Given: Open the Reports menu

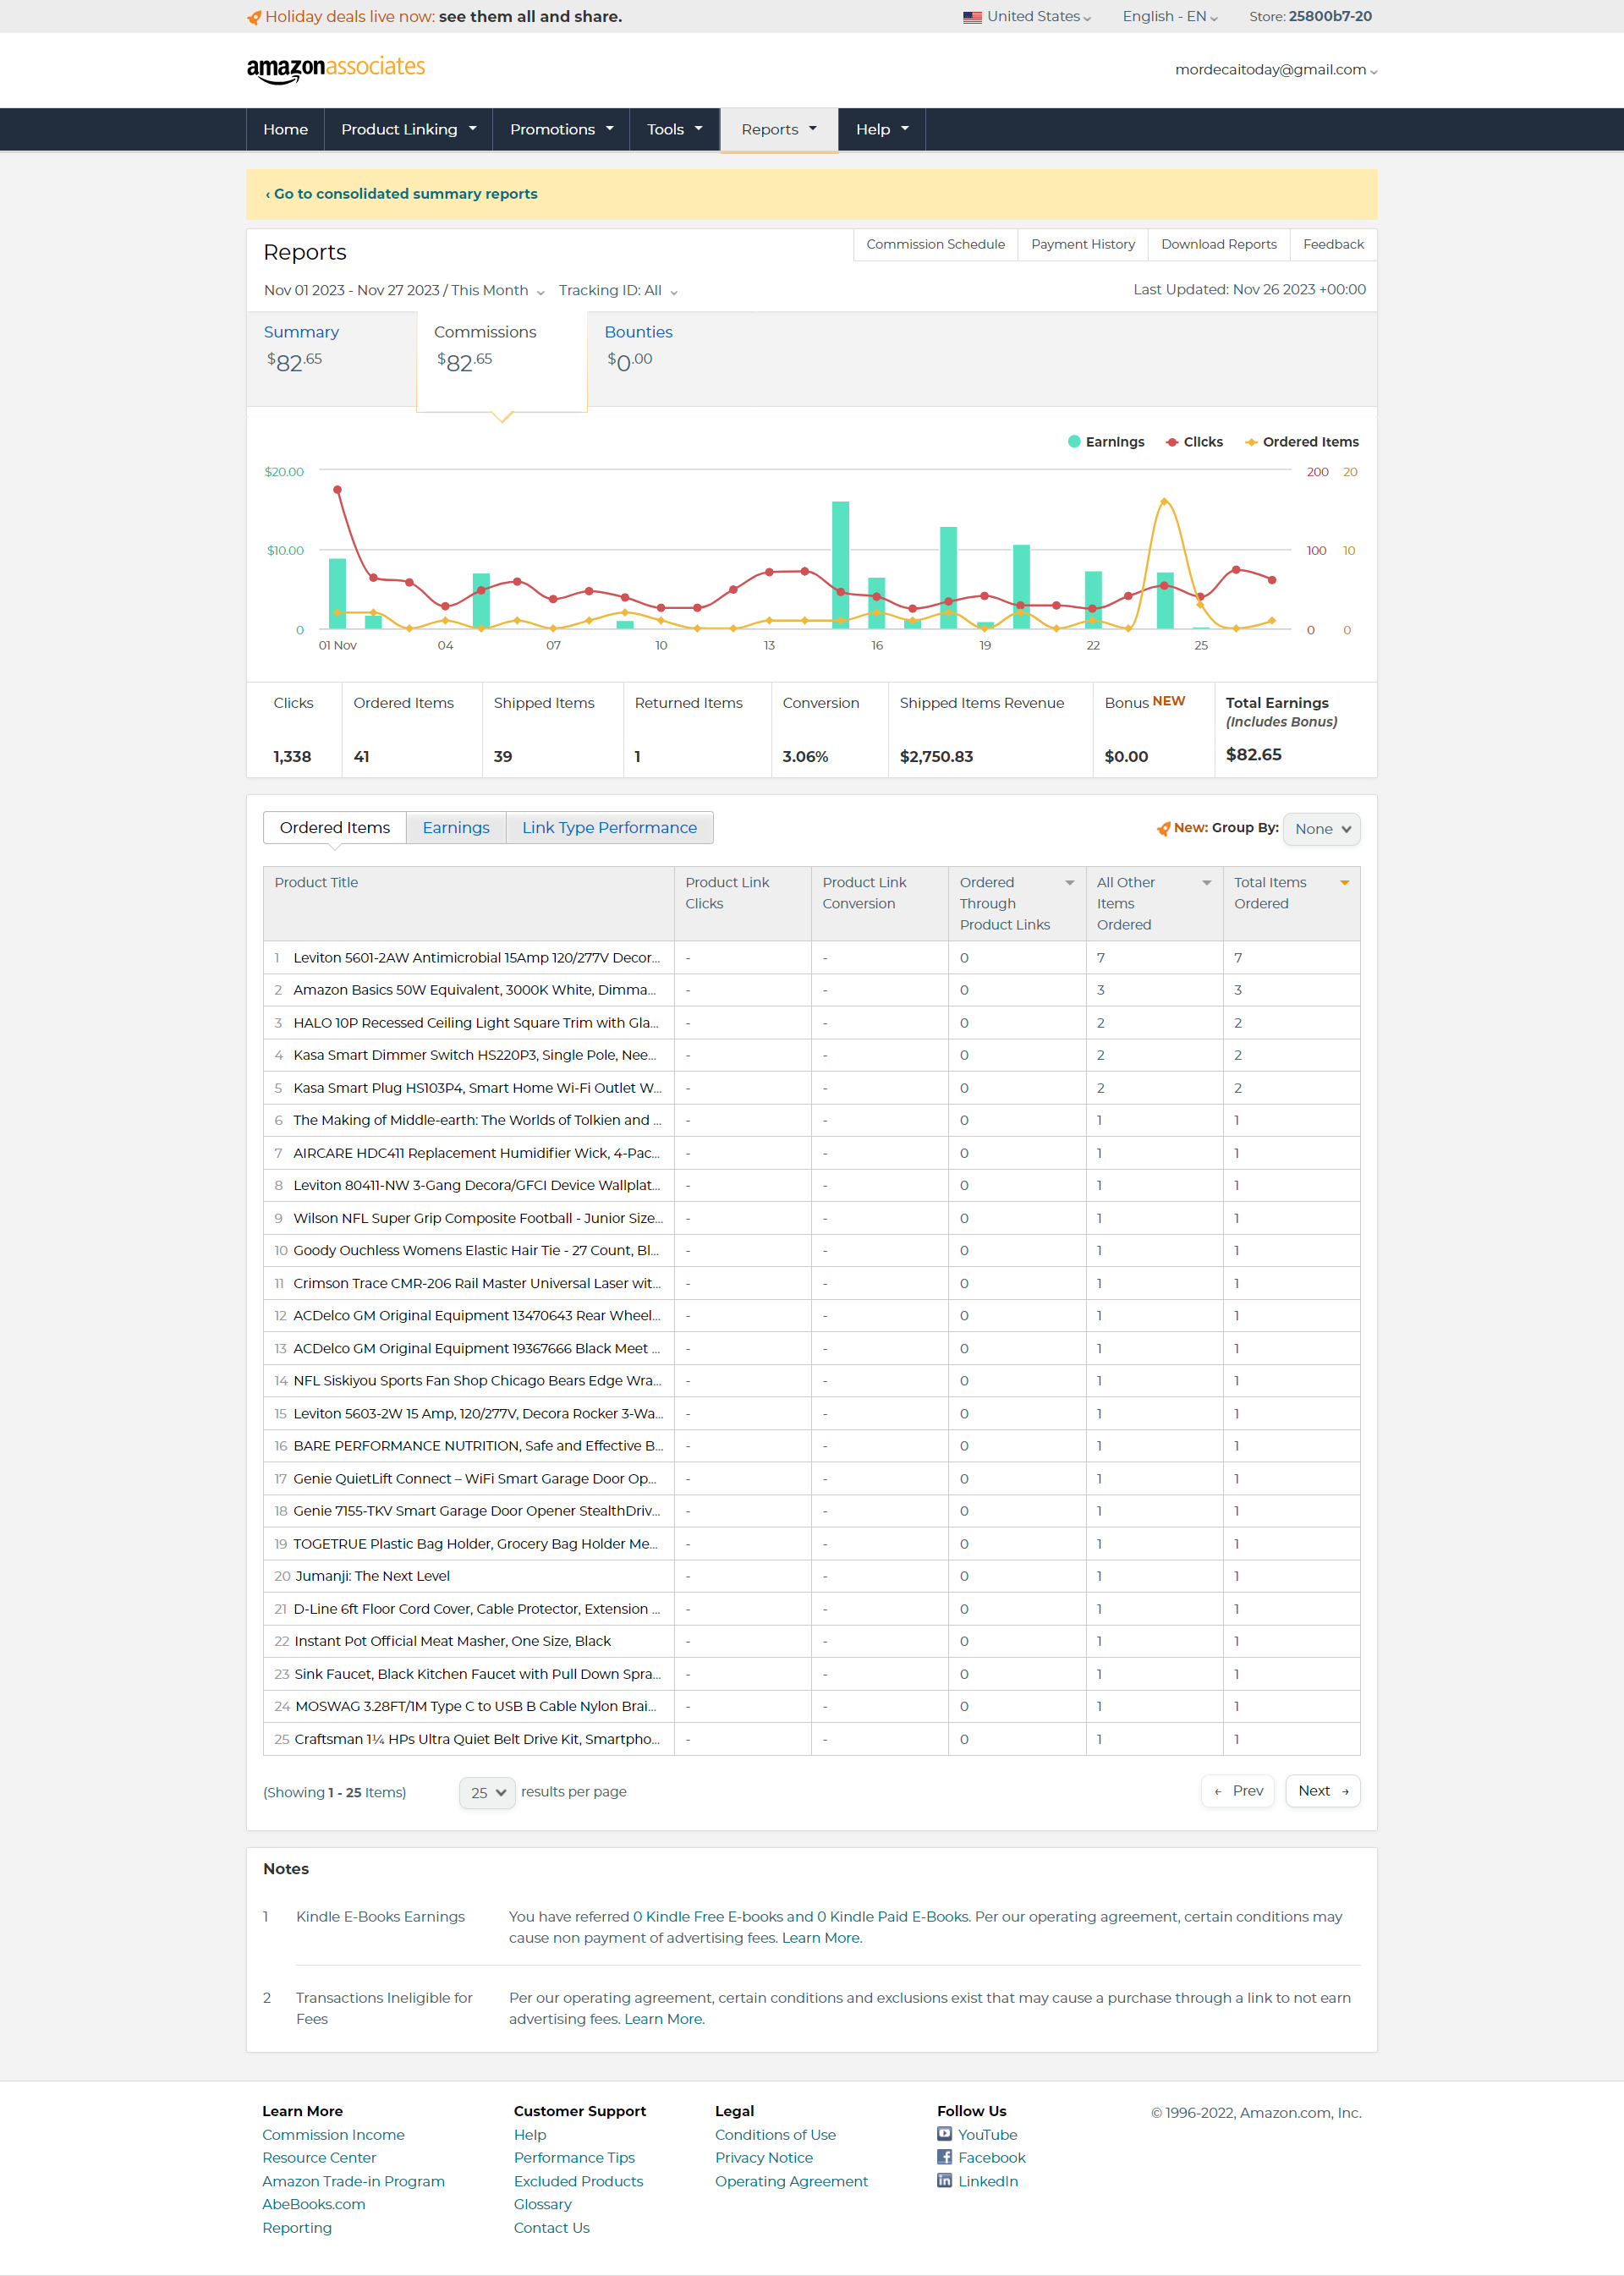Looking at the screenshot, I should click(x=779, y=130).
